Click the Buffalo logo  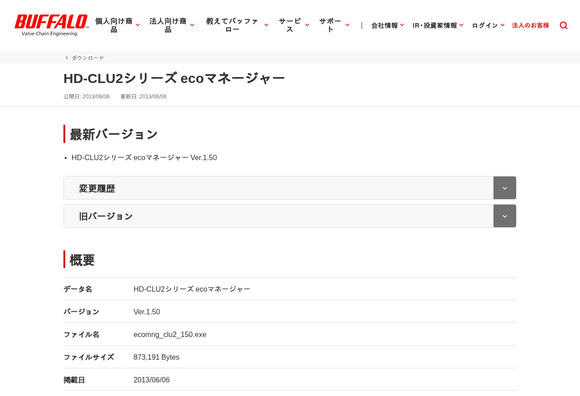coord(51,25)
